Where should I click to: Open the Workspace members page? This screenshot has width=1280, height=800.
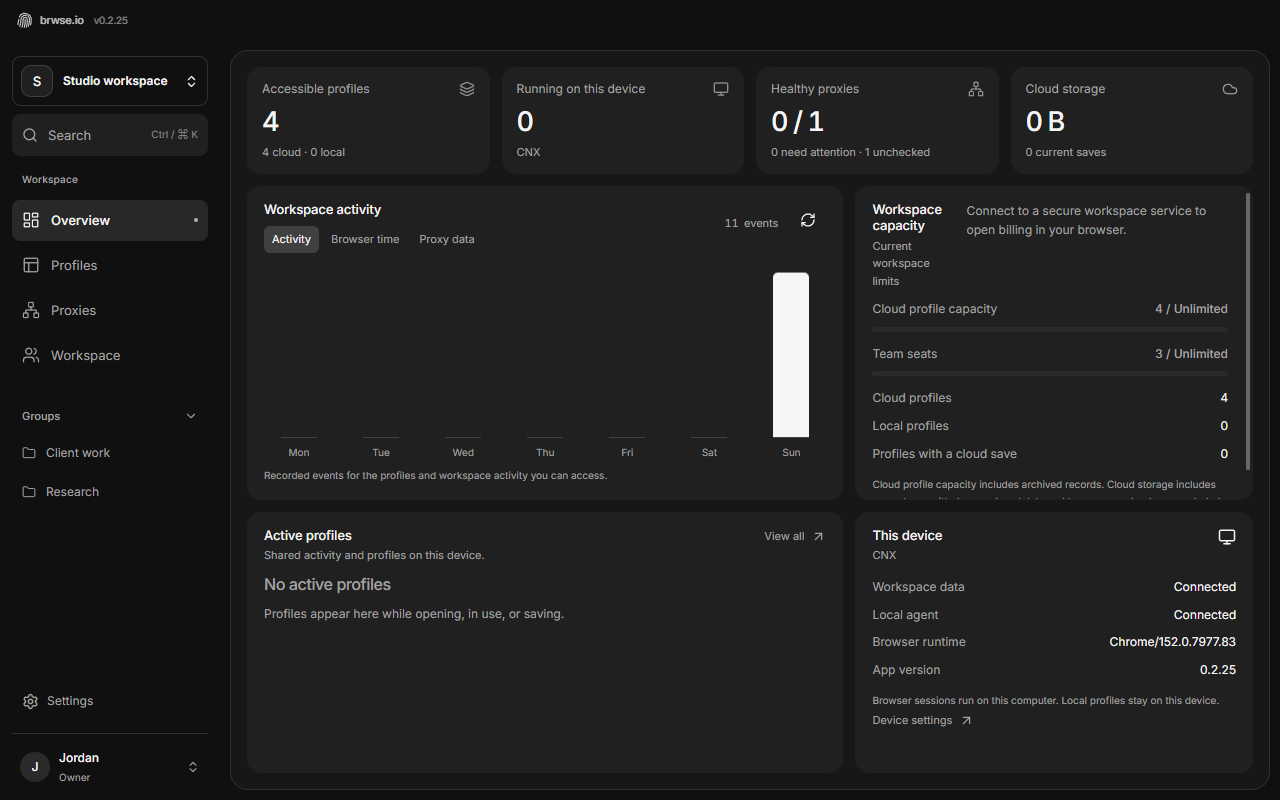click(110, 355)
